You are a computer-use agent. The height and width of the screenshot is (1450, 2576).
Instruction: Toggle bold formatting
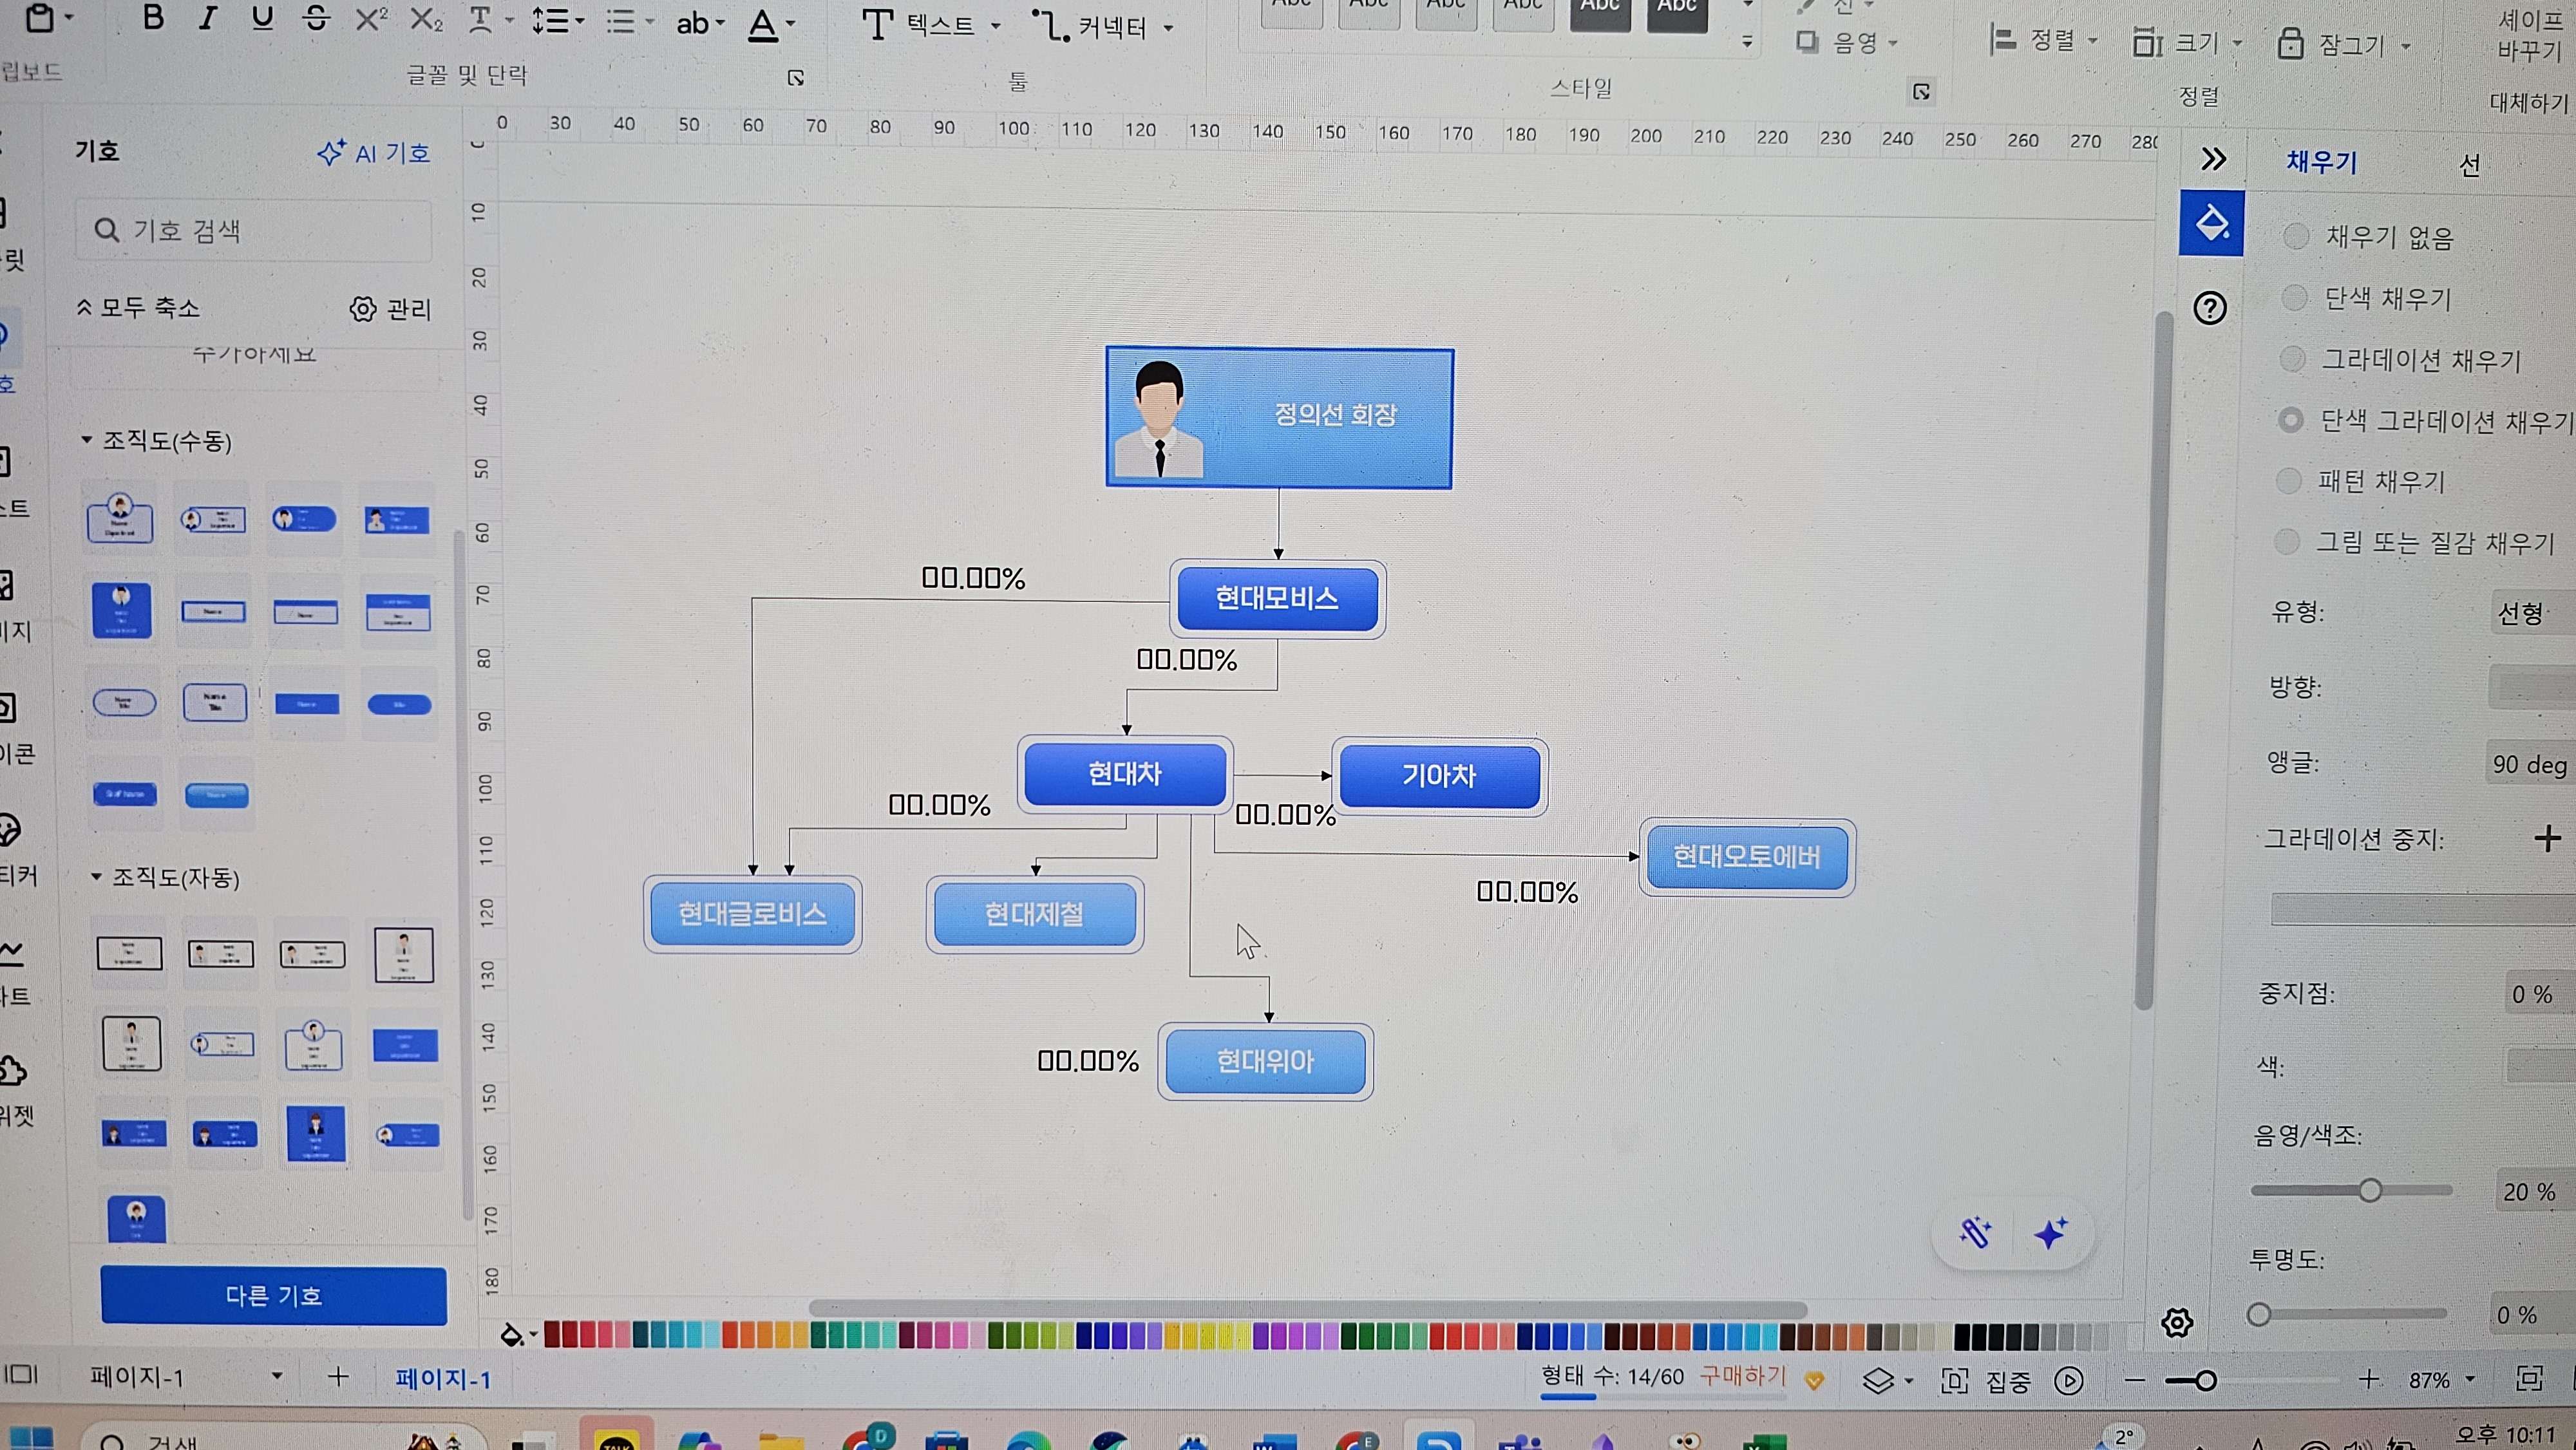pos(153,17)
